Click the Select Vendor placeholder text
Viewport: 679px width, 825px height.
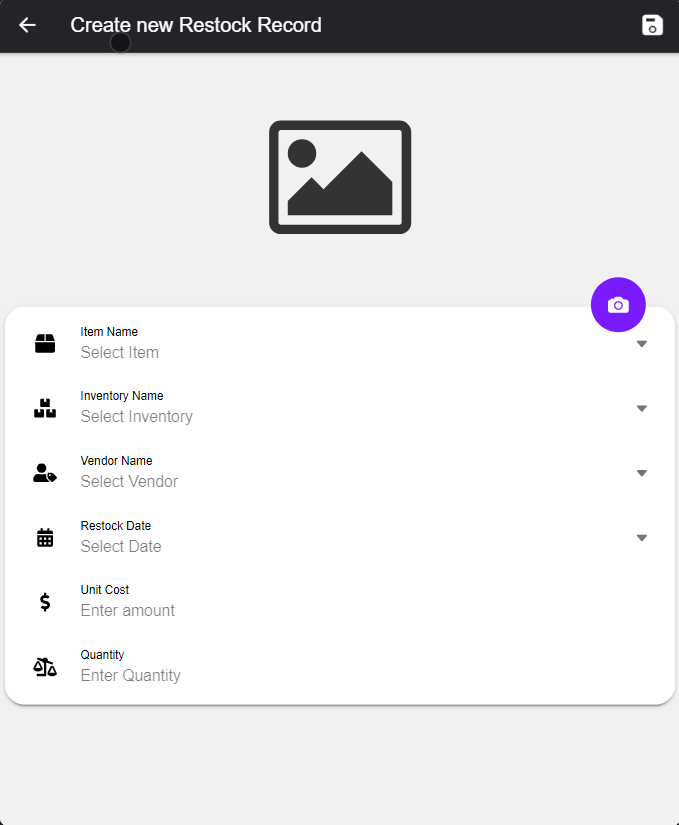tap(130, 482)
